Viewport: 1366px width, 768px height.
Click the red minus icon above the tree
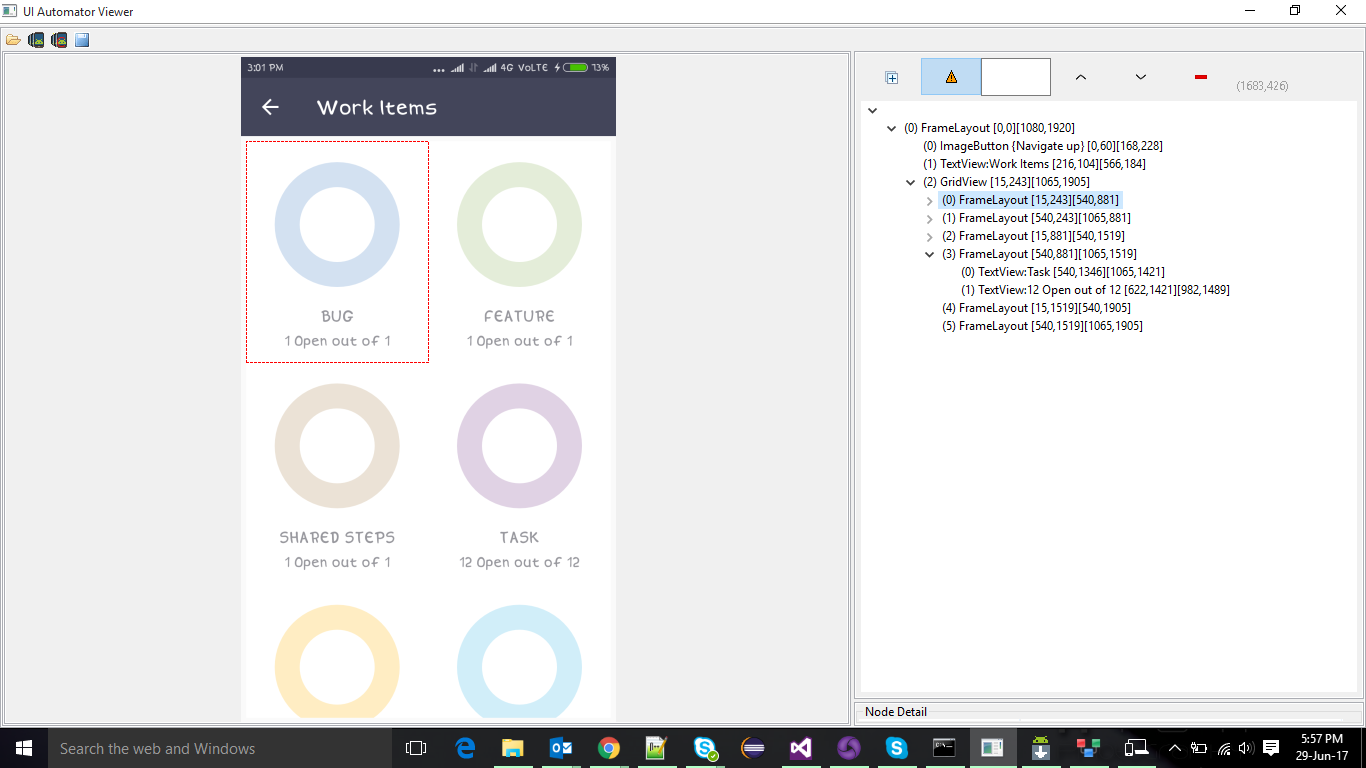(x=1200, y=77)
